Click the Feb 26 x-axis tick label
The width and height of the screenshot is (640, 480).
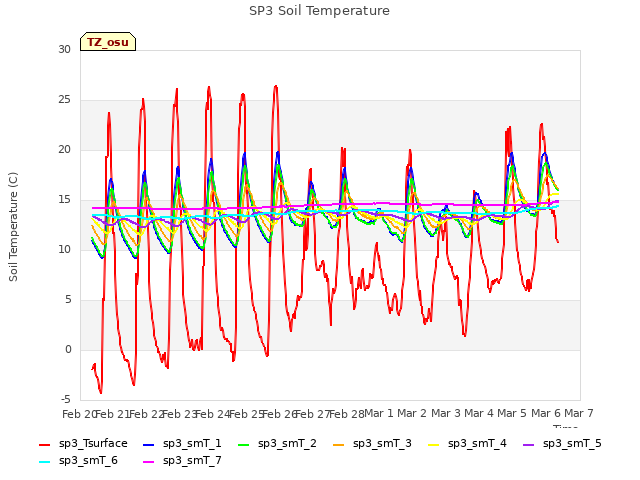[x=279, y=414]
